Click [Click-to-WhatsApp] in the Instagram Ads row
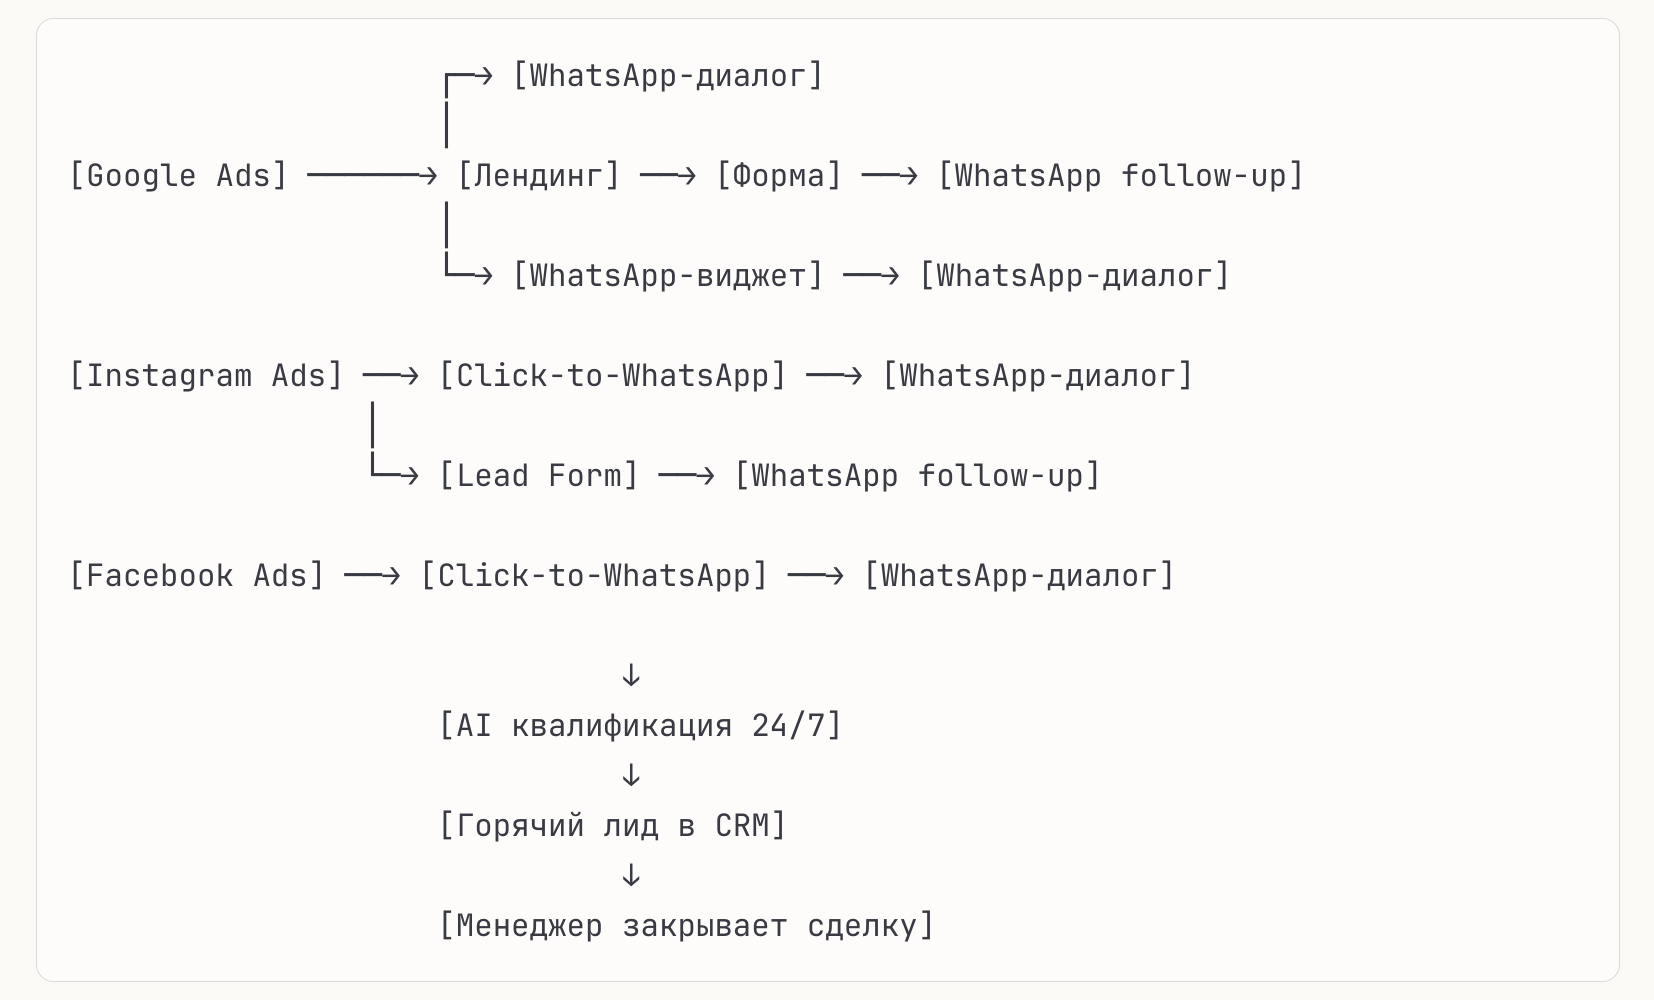 click(612, 376)
